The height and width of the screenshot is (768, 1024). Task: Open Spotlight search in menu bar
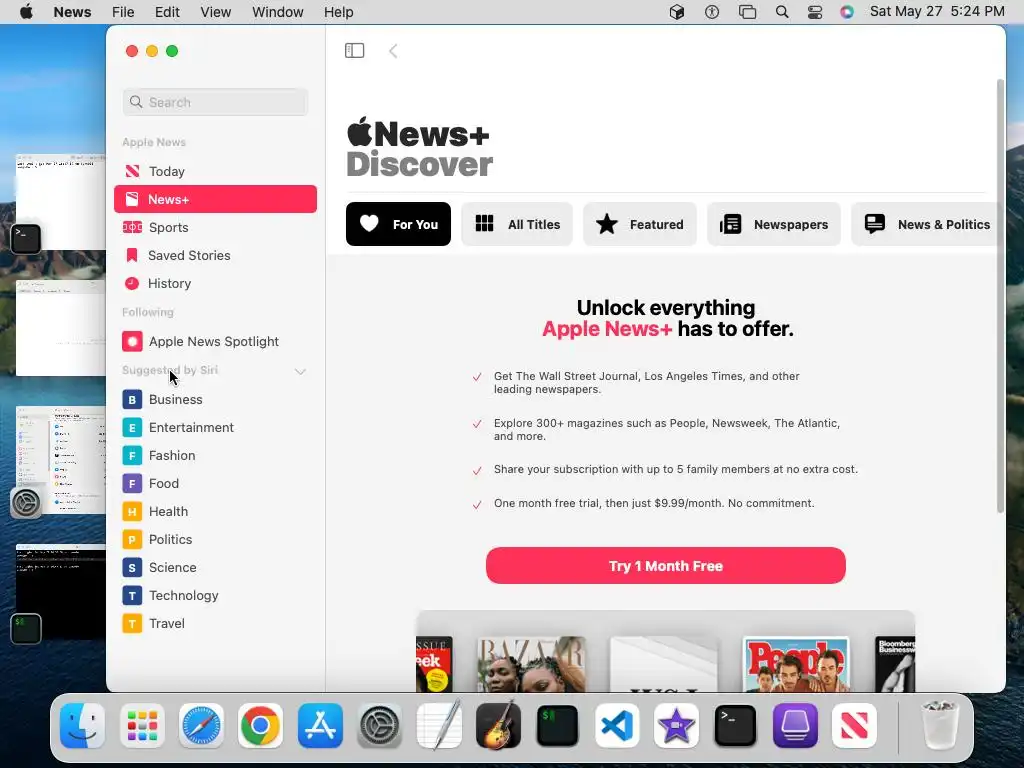pyautogui.click(x=782, y=12)
